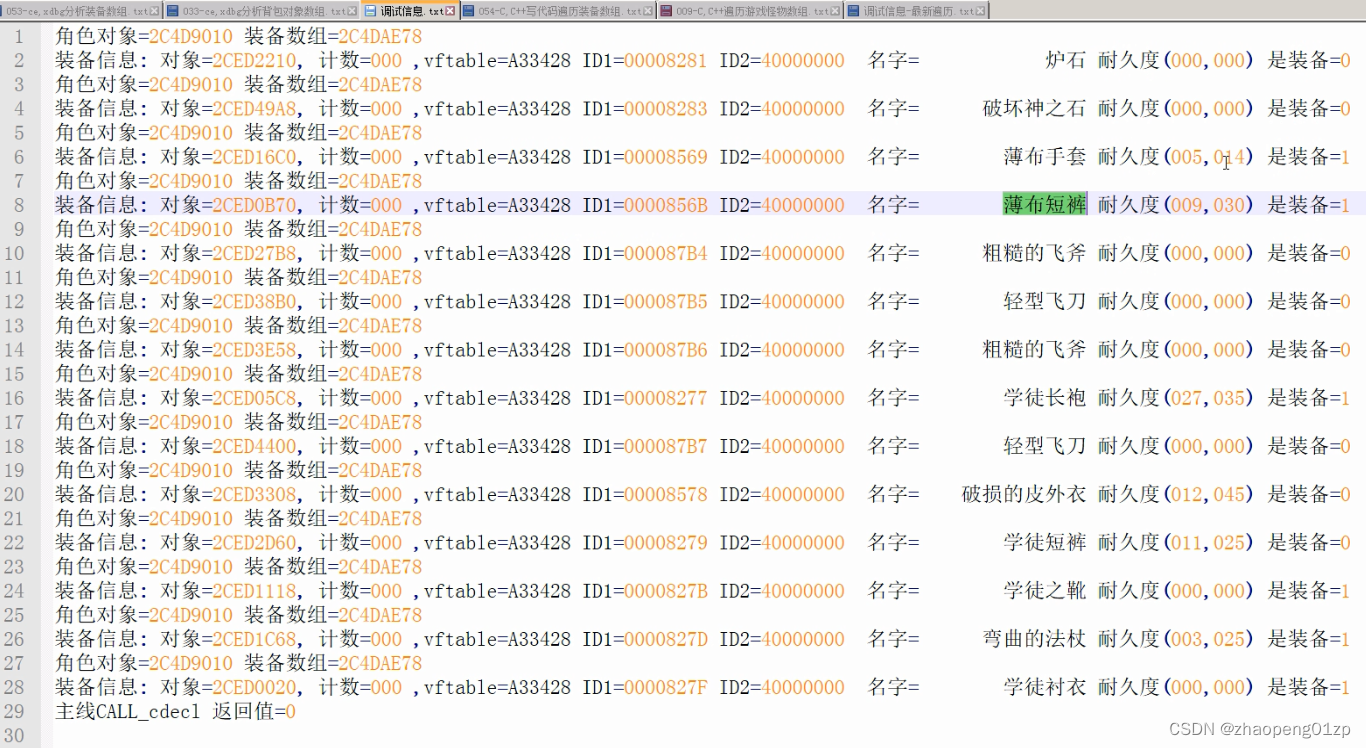Image resolution: width=1366 pixels, height=748 pixels.
Task: Click ID1 value 00008277
Action: point(665,398)
